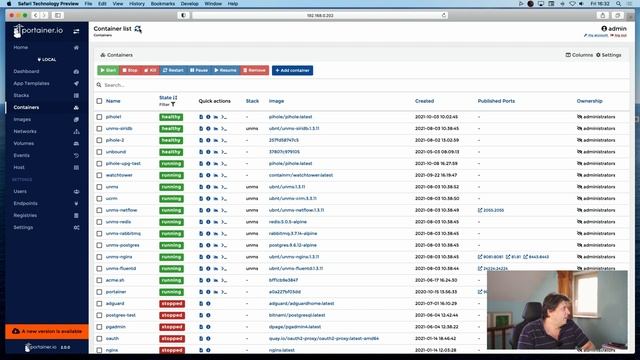This screenshot has width=640, height=360.
Task: Open the table Settings dropdown
Action: click(609, 55)
